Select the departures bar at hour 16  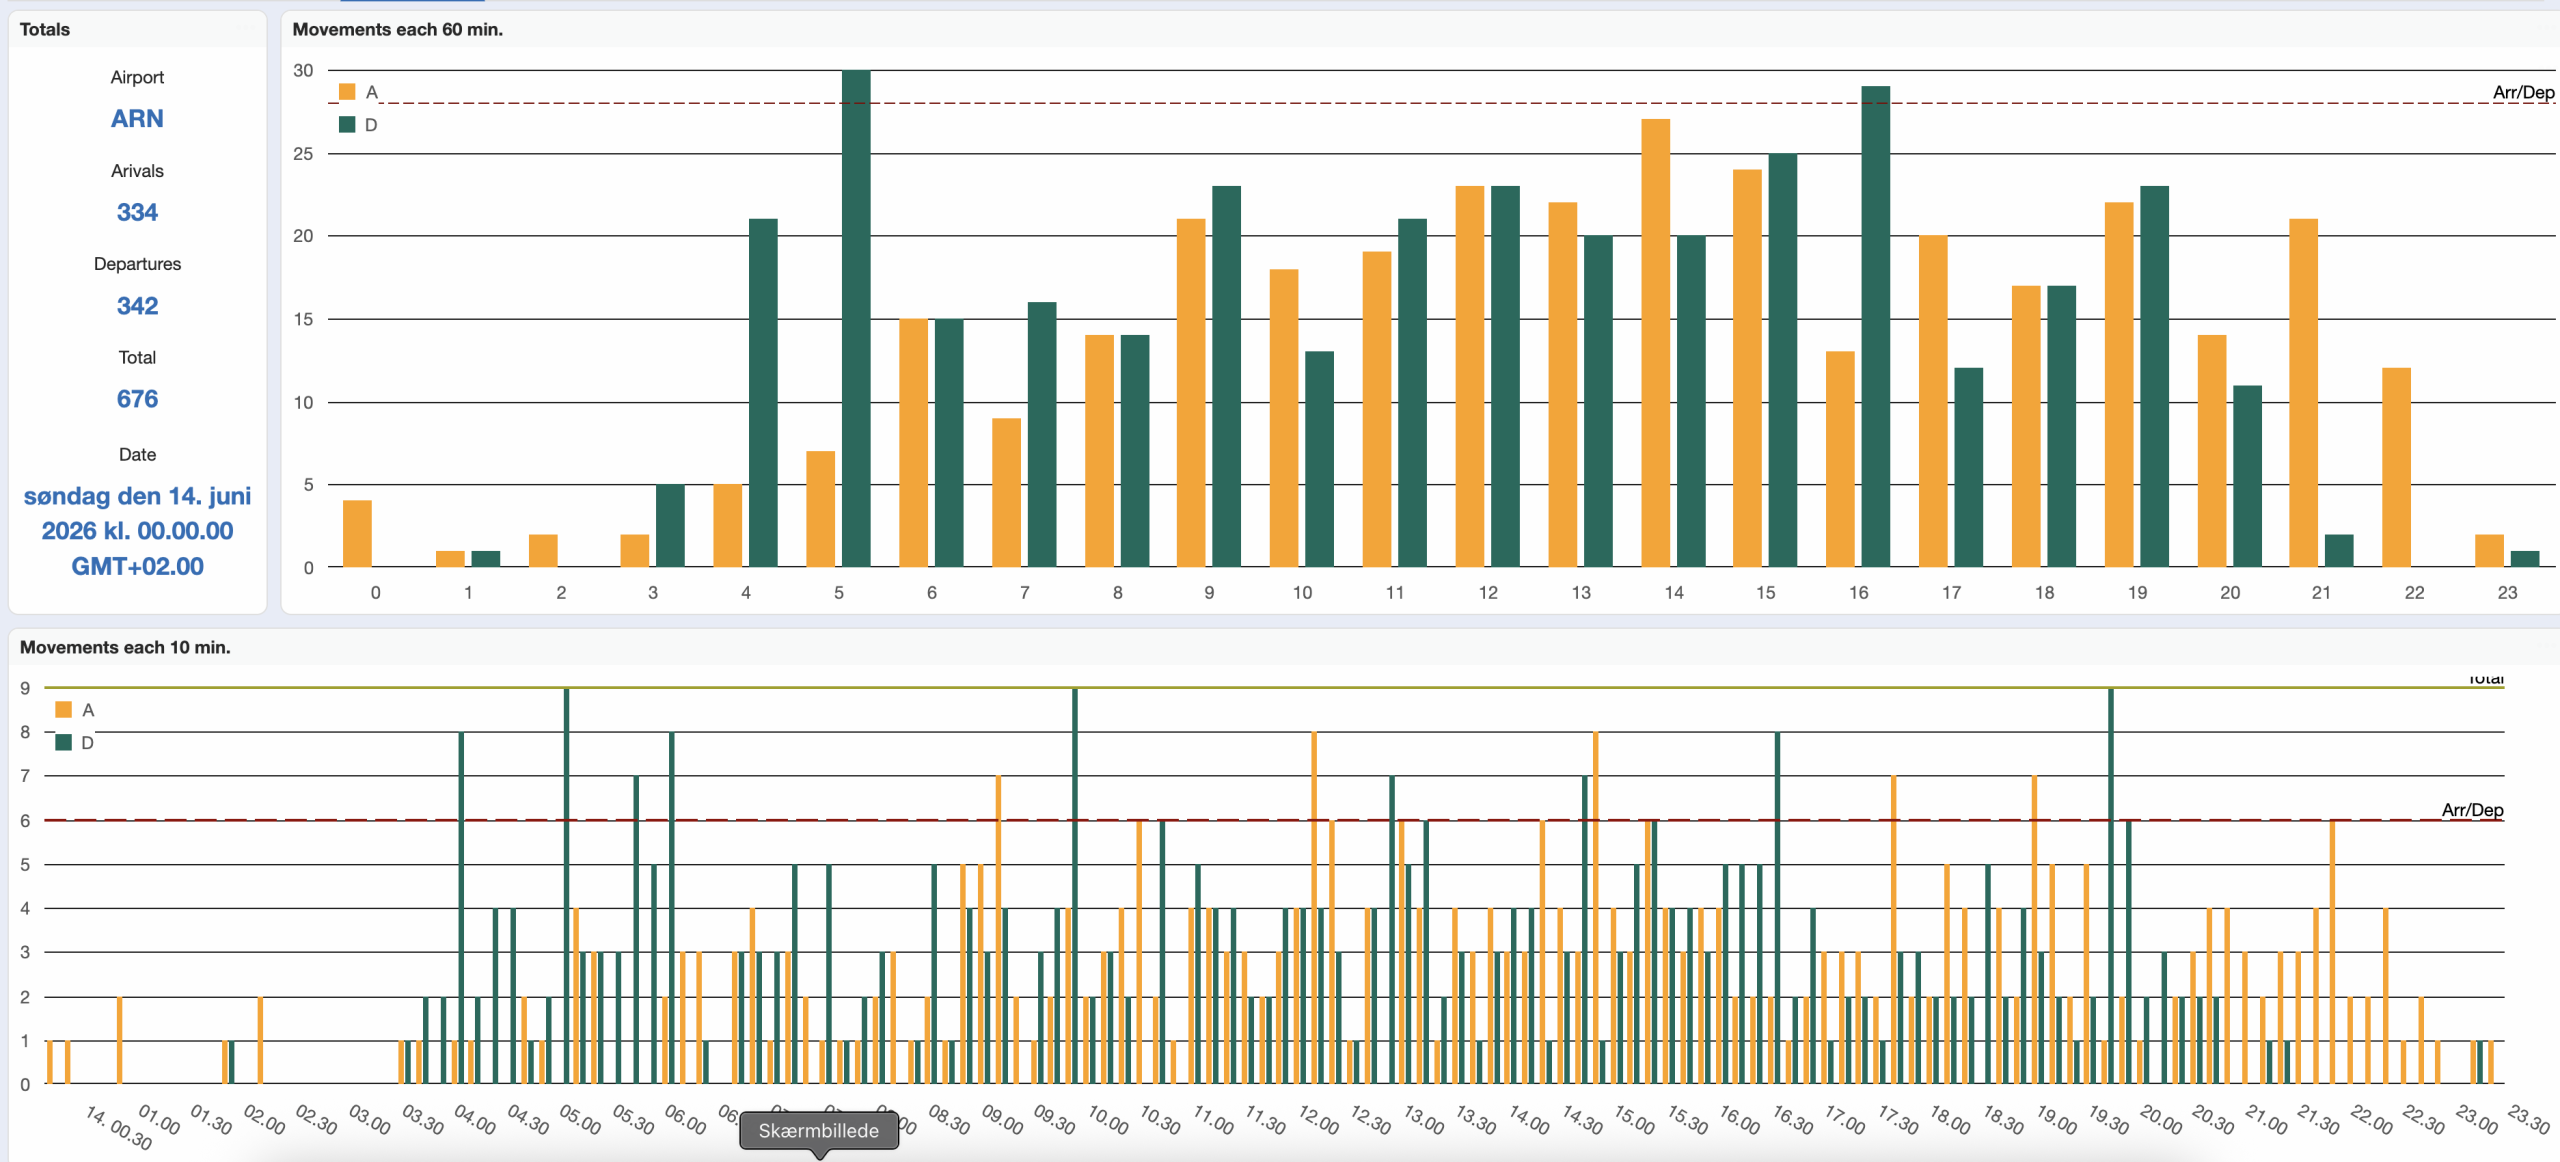pos(1875,326)
